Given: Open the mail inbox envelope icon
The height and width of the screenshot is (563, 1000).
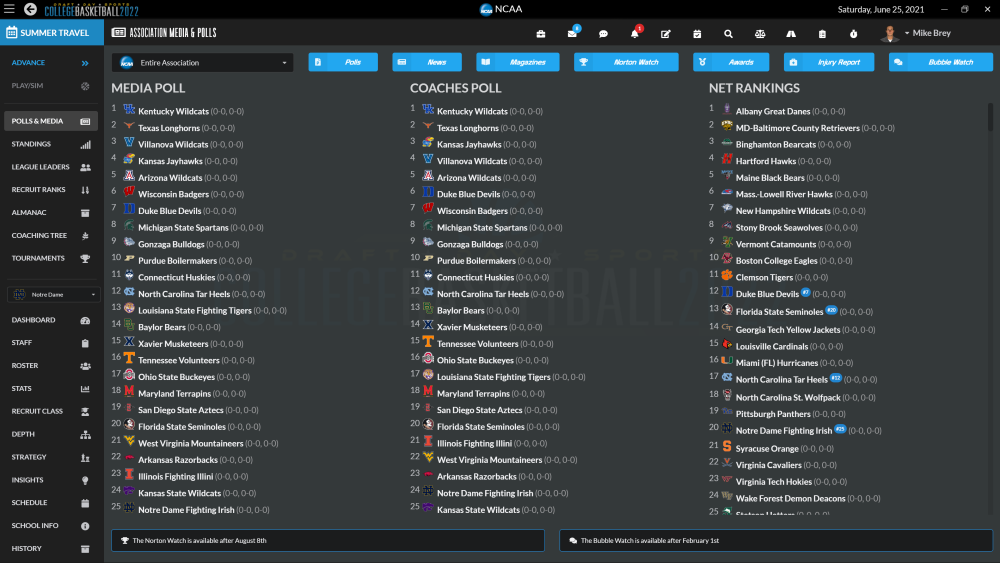Looking at the screenshot, I should (x=572, y=34).
